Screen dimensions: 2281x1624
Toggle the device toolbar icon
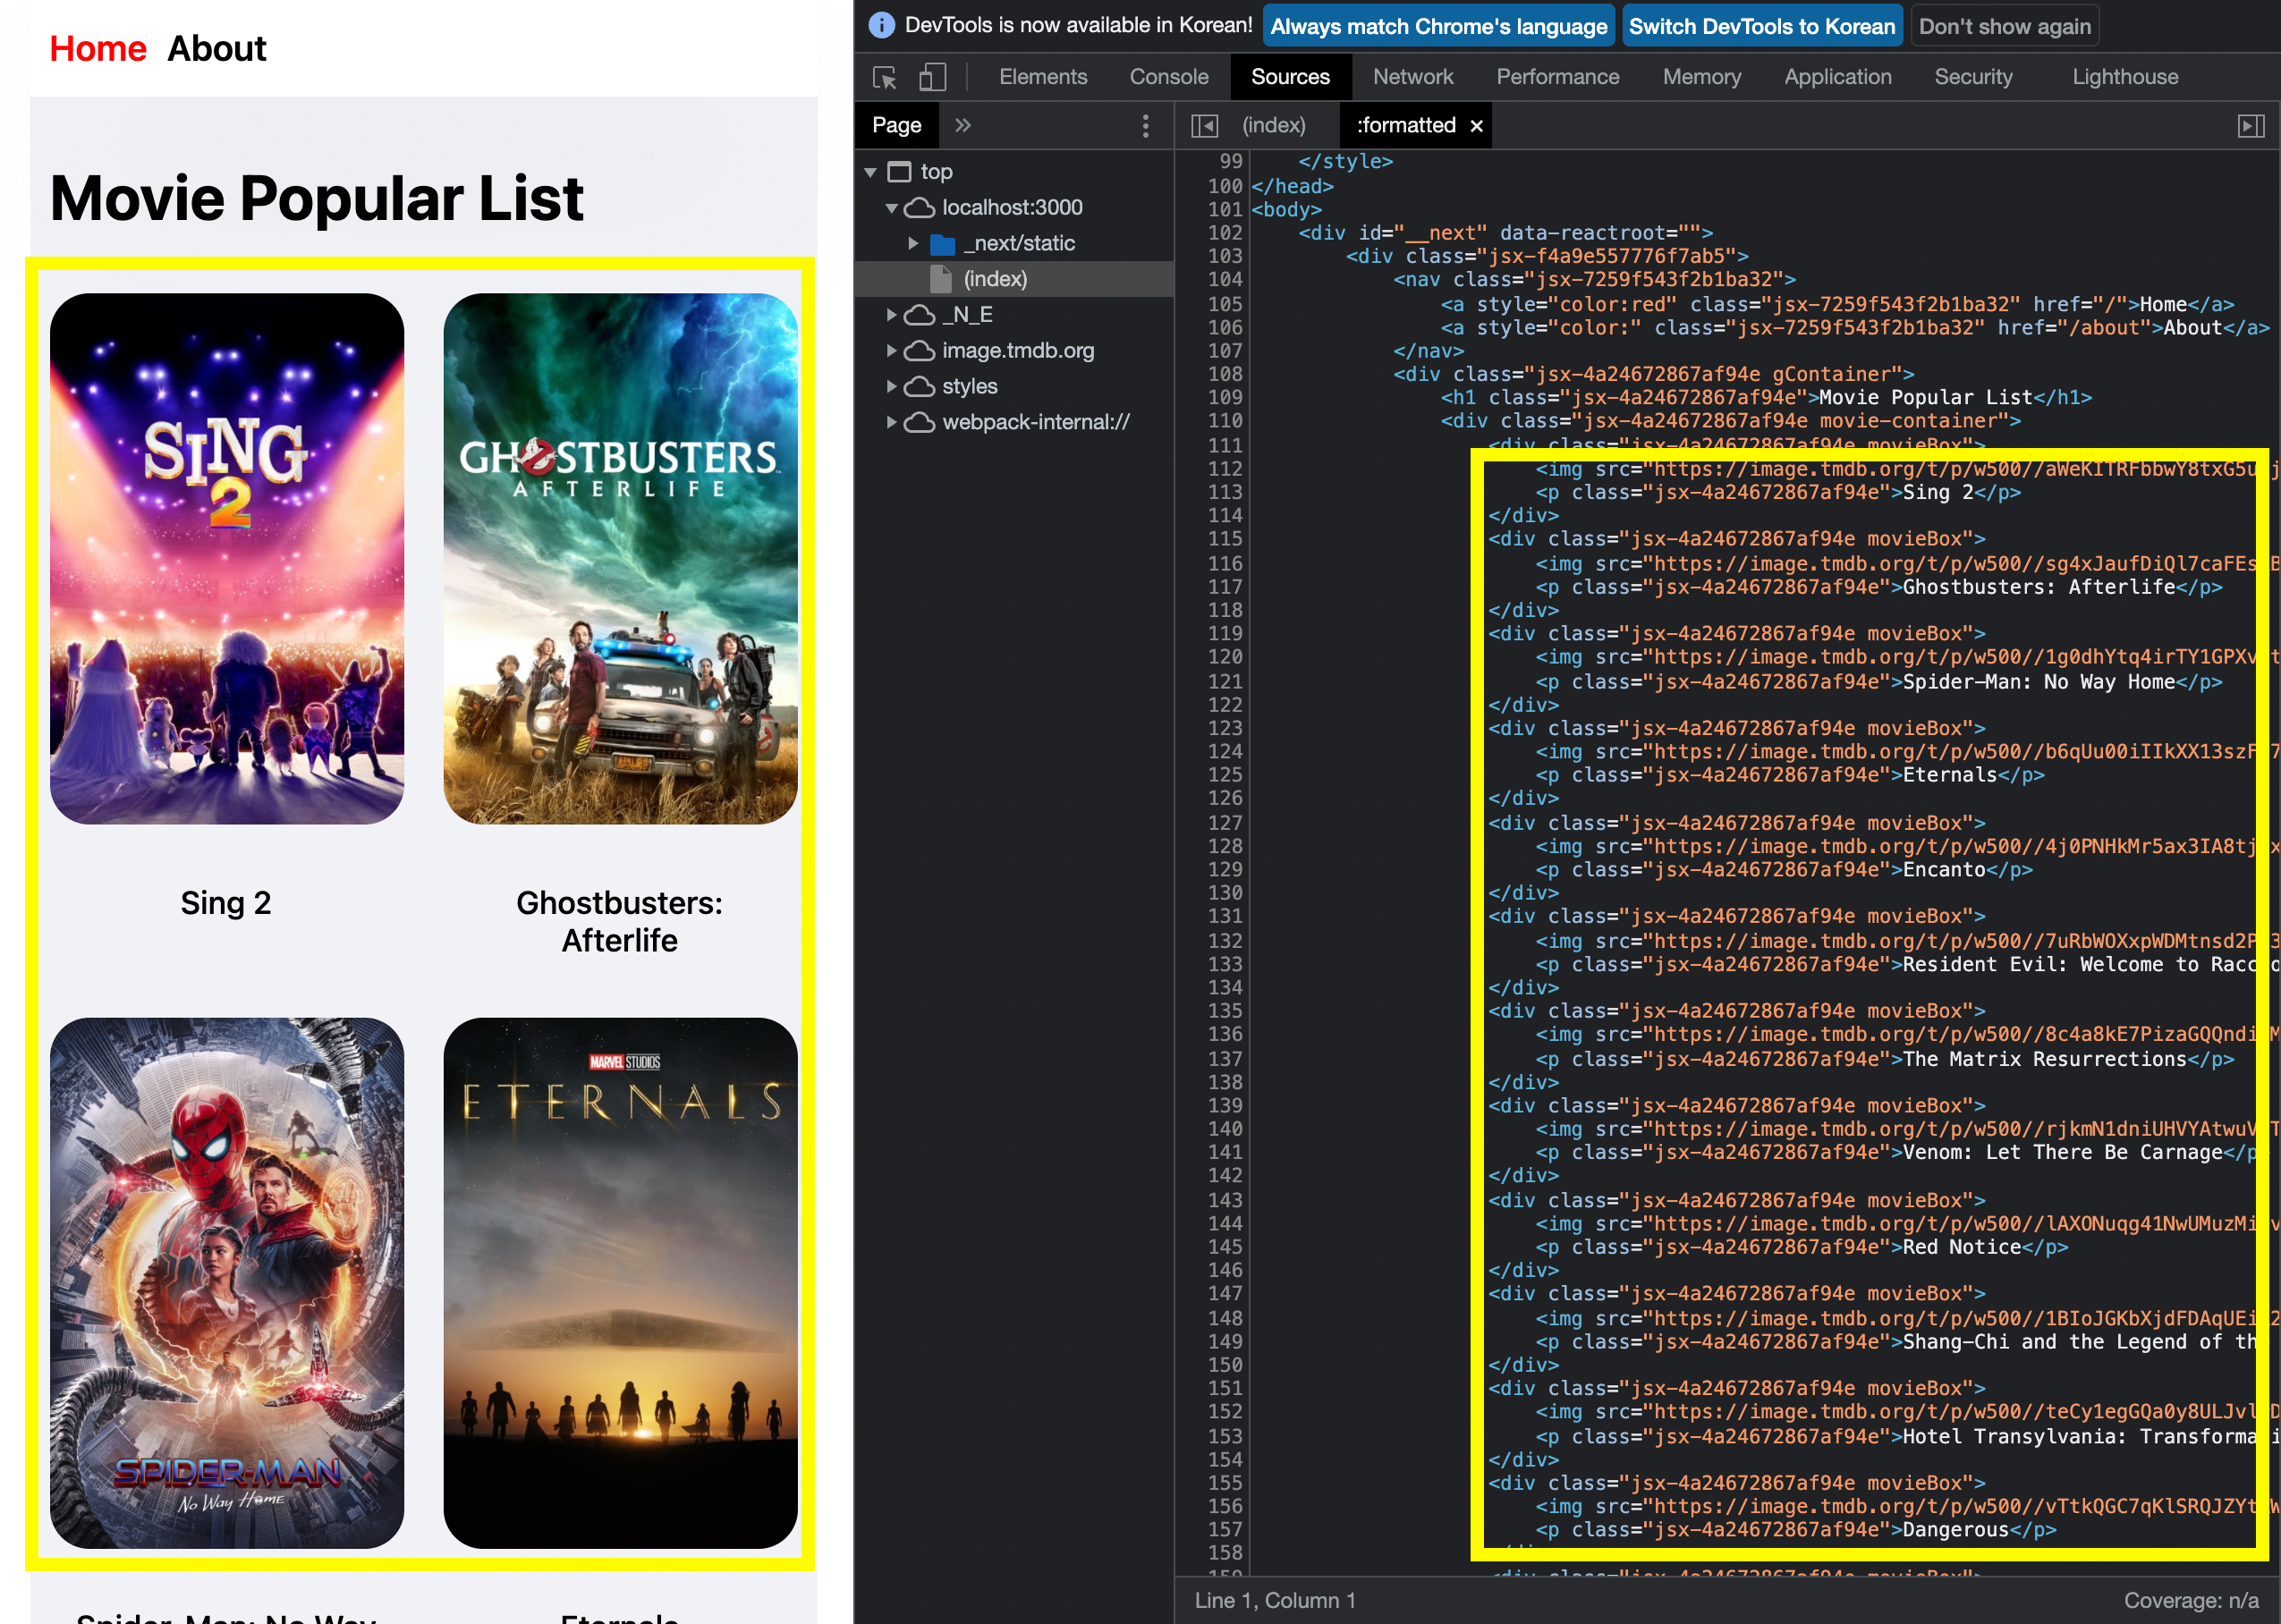932,77
